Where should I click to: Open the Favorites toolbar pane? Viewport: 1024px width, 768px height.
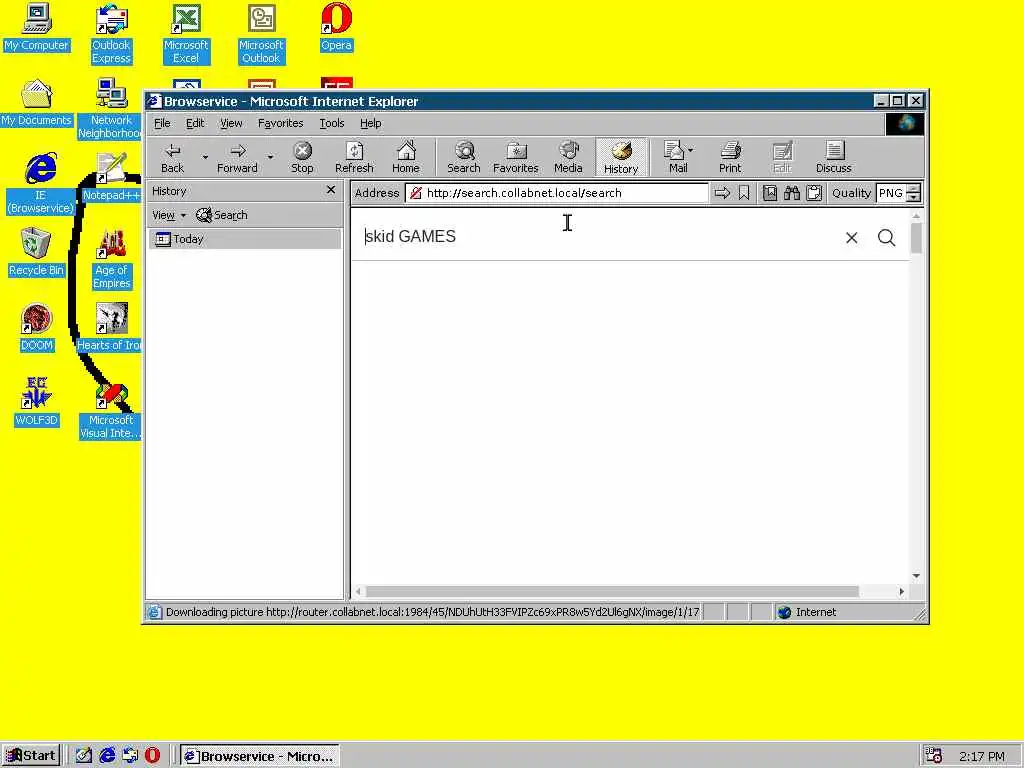(x=515, y=157)
